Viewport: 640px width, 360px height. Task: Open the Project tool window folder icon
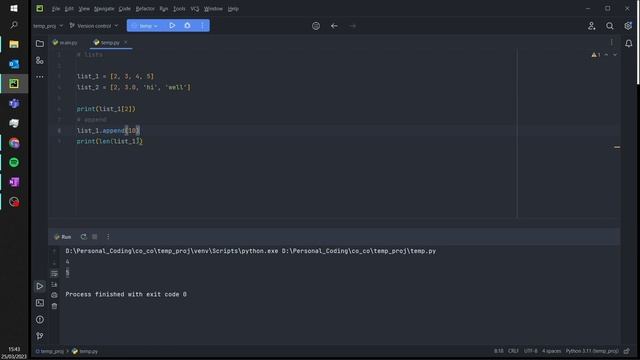[x=40, y=43]
